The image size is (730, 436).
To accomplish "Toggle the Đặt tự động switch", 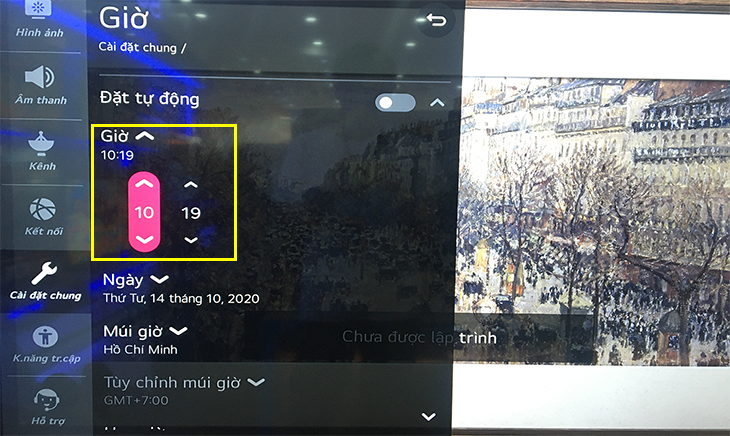I will pos(395,103).
